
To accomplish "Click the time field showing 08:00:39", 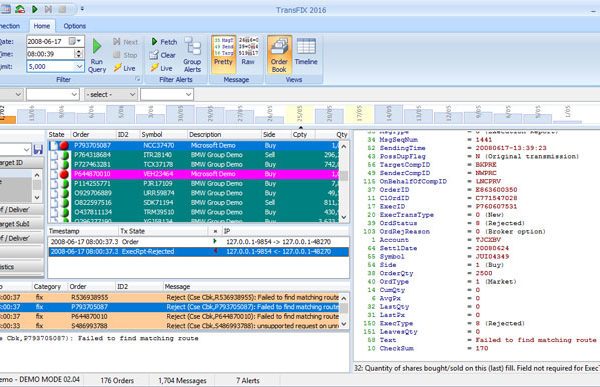I will pos(51,54).
